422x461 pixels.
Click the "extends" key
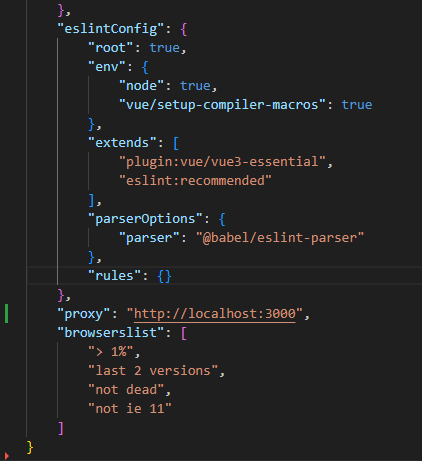122,143
